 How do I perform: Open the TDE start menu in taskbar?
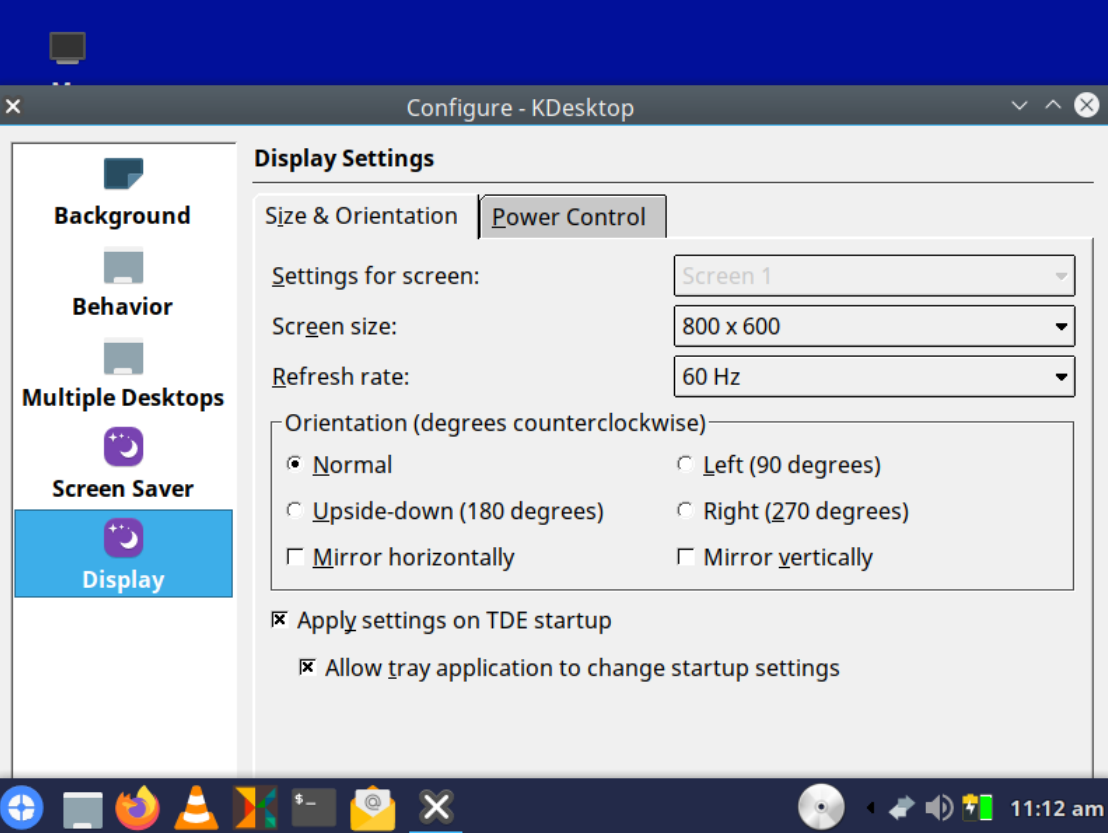coord(22,807)
